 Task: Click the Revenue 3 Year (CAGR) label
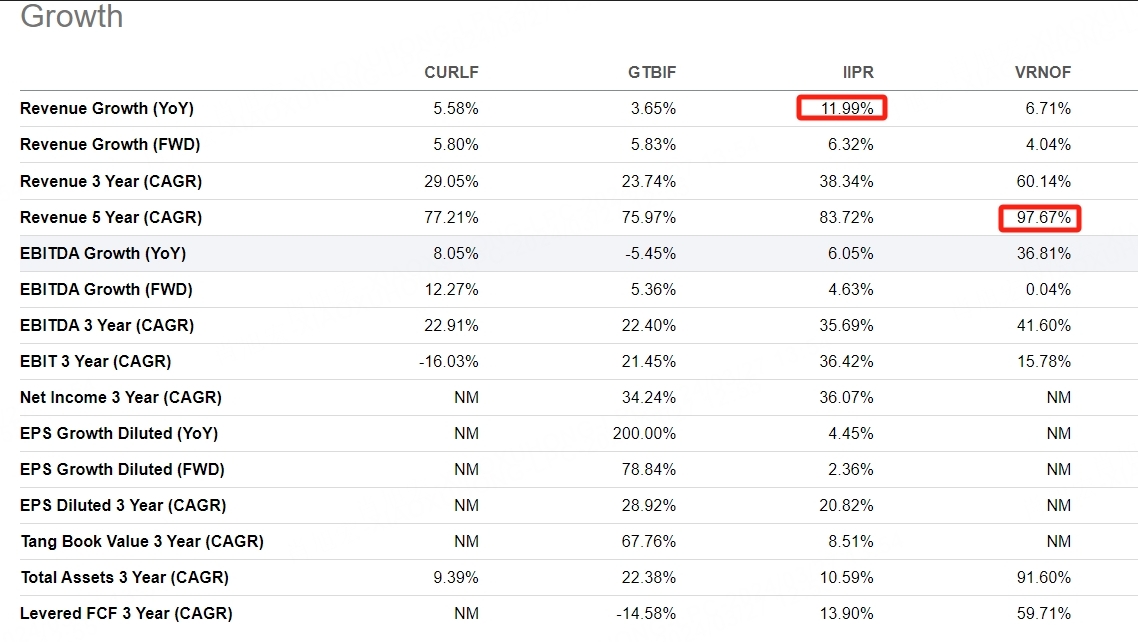[111, 181]
